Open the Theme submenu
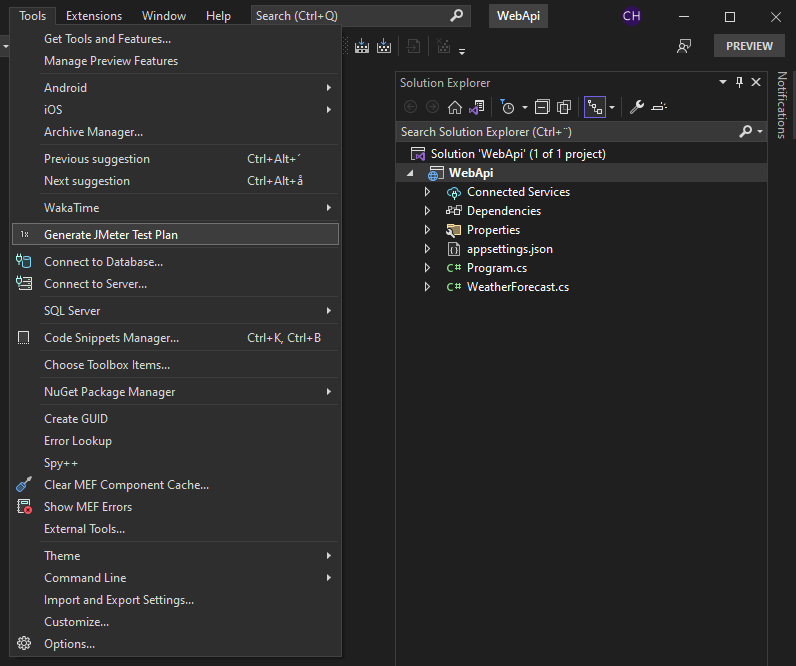The image size is (796, 666). 175,556
